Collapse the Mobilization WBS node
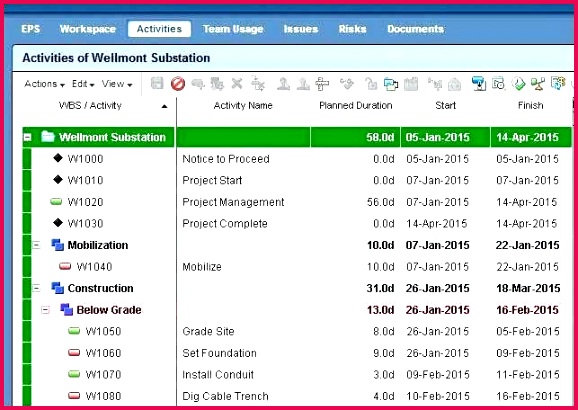This screenshot has height=410, width=578. [36, 244]
